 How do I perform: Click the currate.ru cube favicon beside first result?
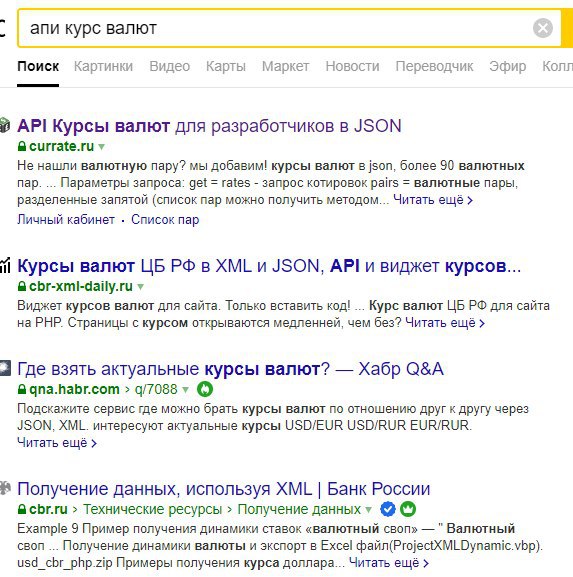[x=5, y=125]
